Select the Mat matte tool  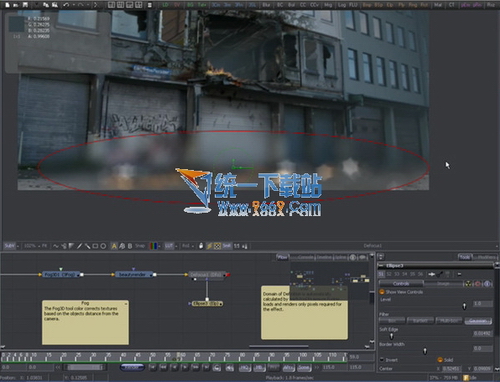[x=438, y=5]
